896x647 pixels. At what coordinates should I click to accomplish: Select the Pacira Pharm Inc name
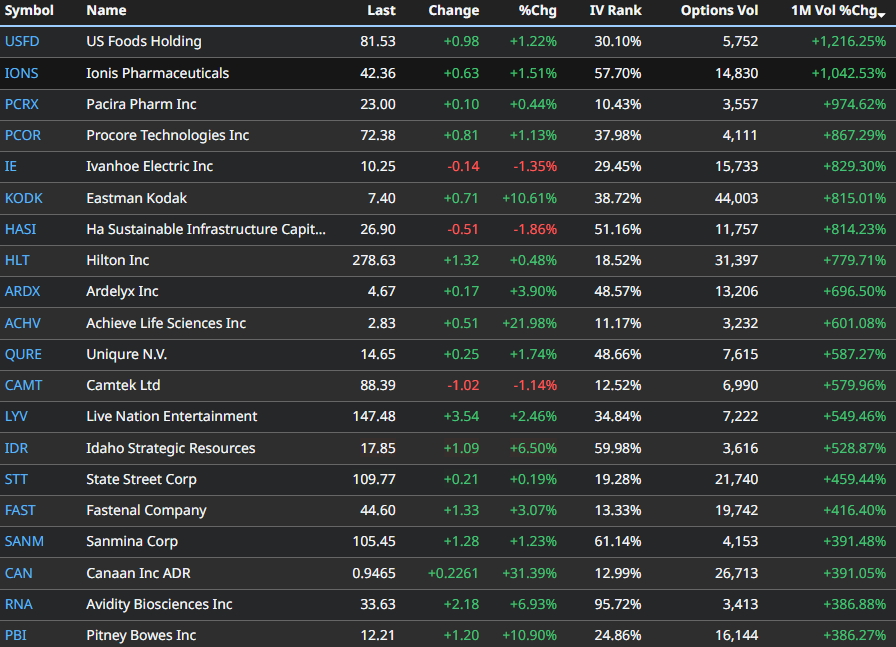tap(141, 104)
